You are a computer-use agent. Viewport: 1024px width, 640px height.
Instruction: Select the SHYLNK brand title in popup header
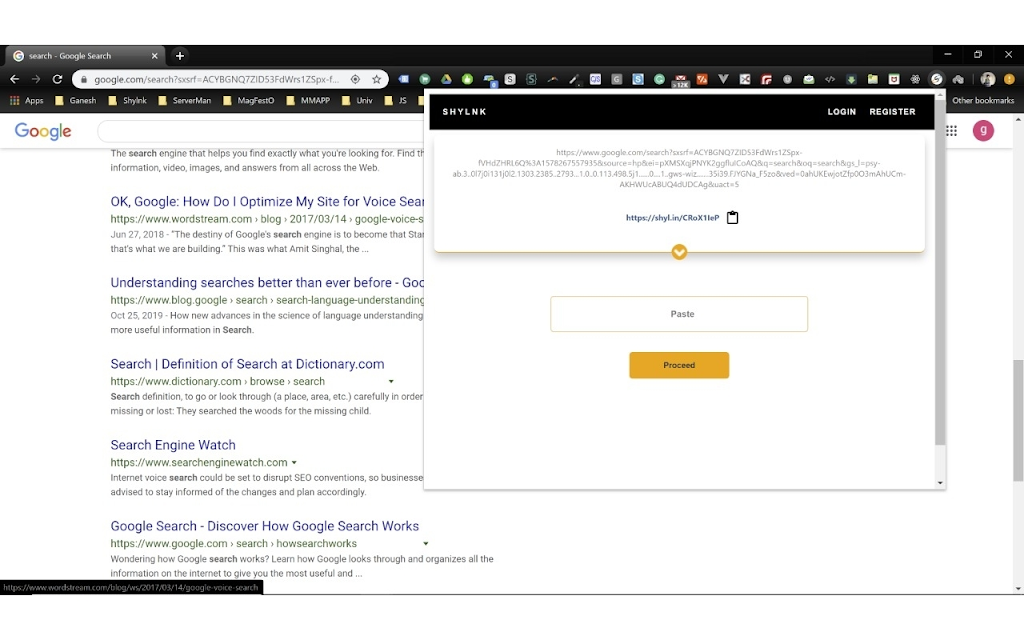click(x=464, y=112)
